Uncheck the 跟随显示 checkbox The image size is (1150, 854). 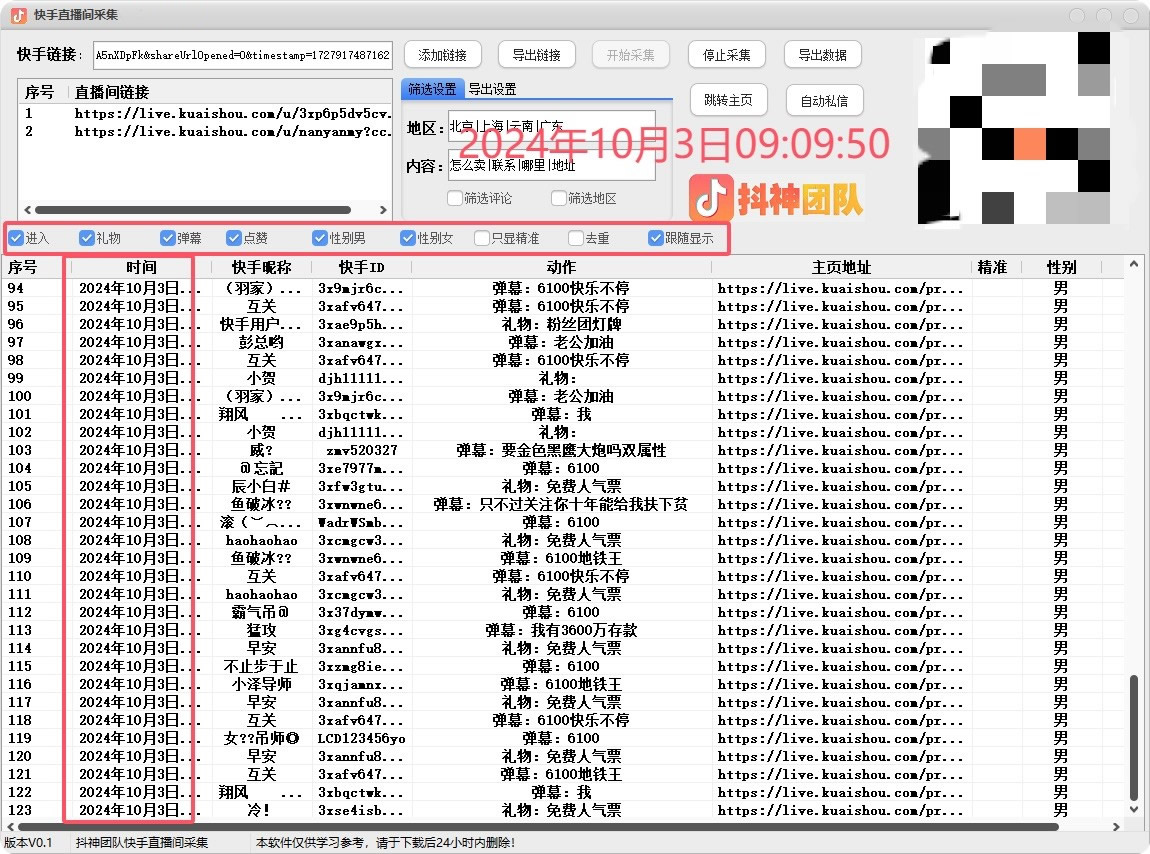coord(656,238)
